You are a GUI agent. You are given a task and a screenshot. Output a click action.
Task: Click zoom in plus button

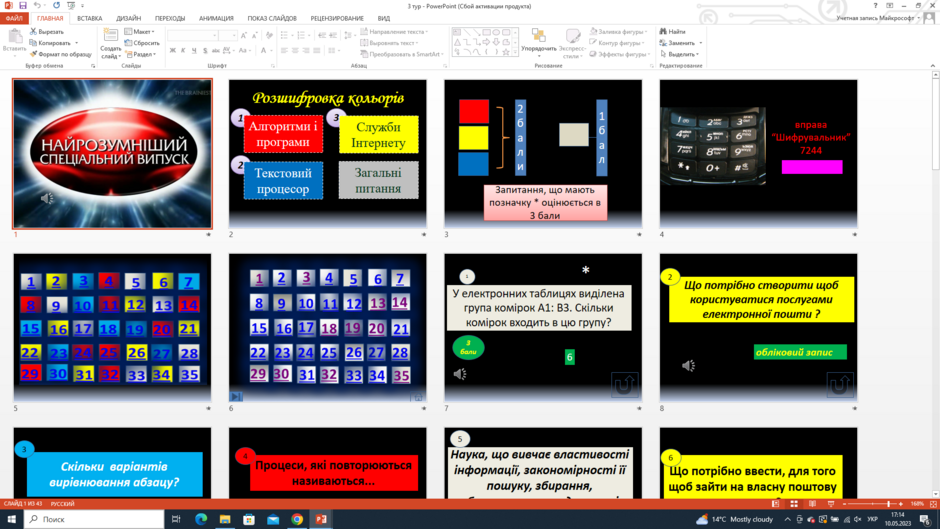900,504
